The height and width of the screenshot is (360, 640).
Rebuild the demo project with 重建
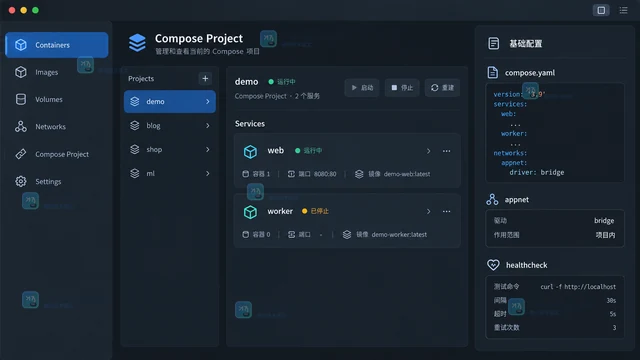pyautogui.click(x=442, y=88)
